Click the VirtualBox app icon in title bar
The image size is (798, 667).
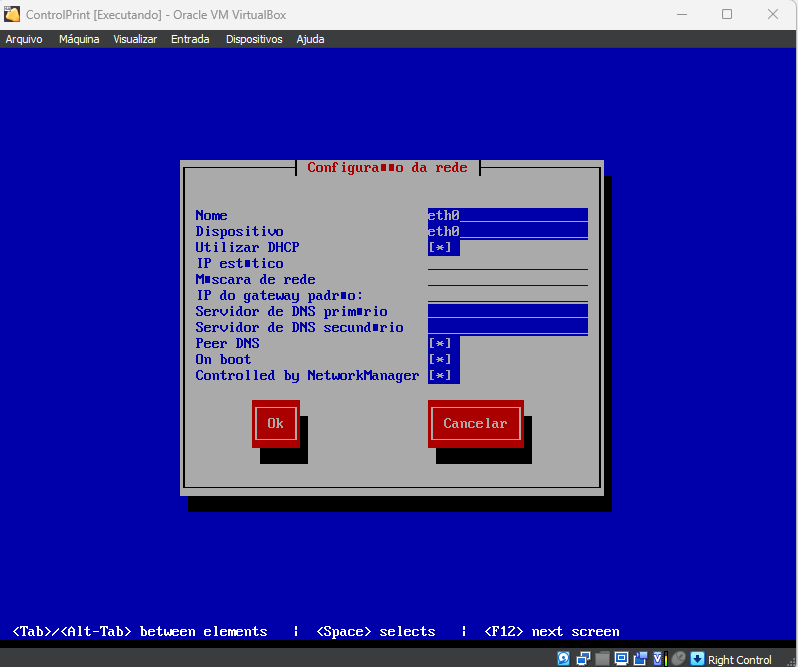coord(14,14)
